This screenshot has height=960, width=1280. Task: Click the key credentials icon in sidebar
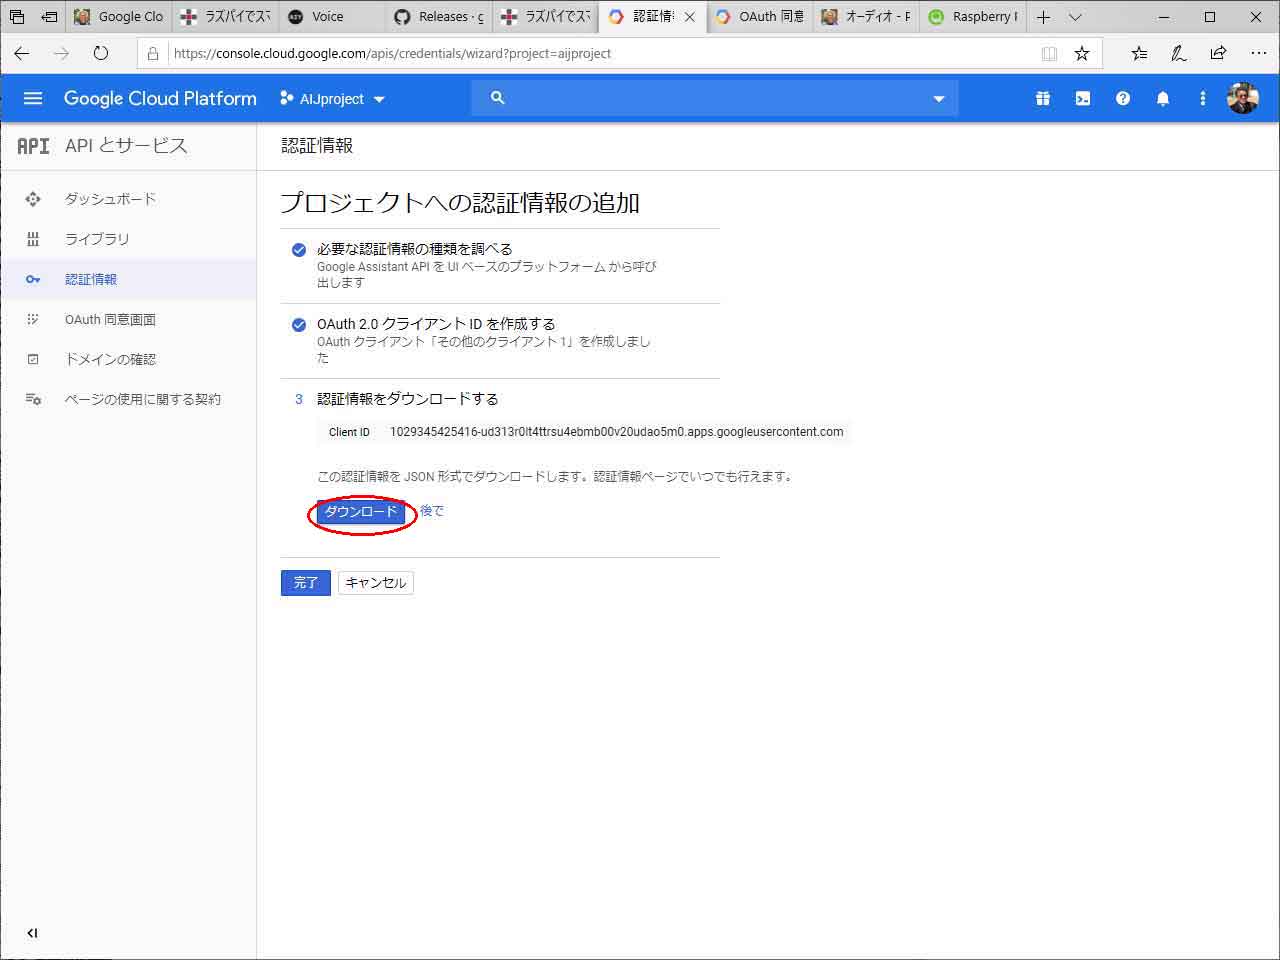tap(33, 279)
